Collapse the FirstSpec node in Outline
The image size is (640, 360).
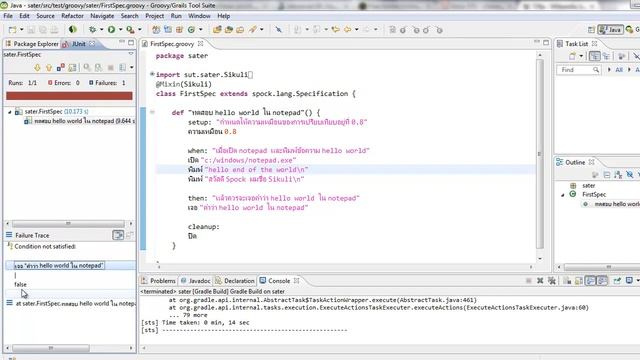point(563,195)
